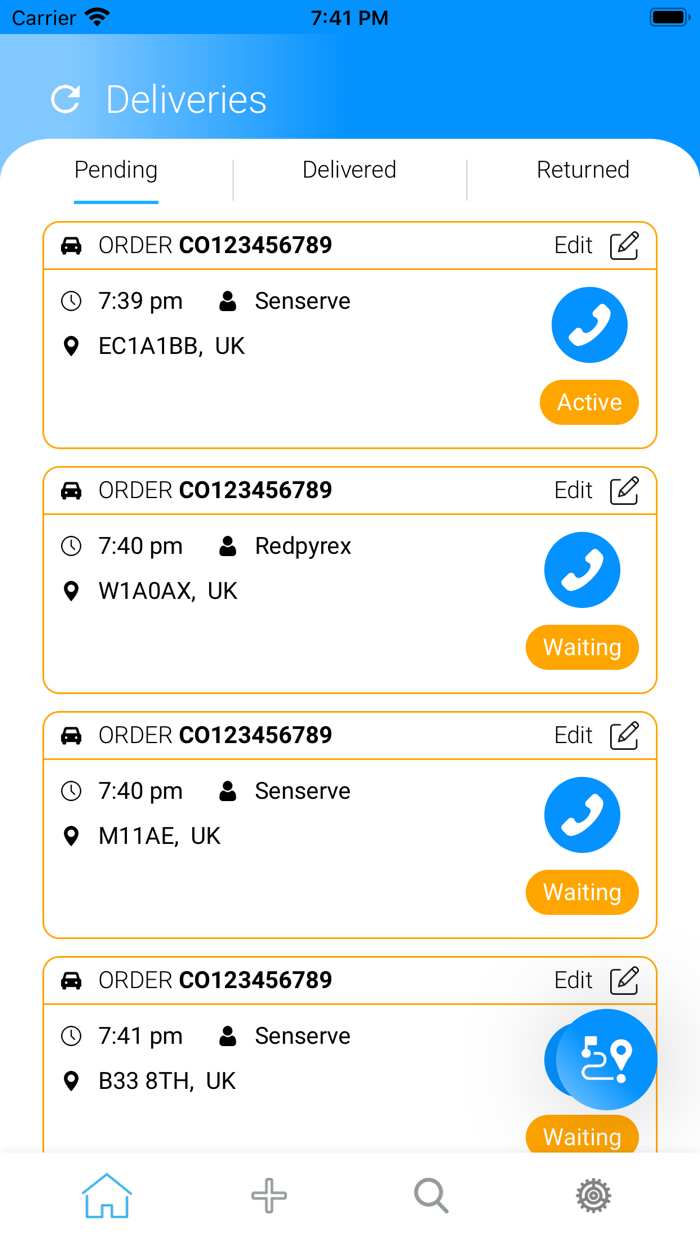Go to the Home tab icon
The width and height of the screenshot is (700, 1244).
coord(107,1195)
